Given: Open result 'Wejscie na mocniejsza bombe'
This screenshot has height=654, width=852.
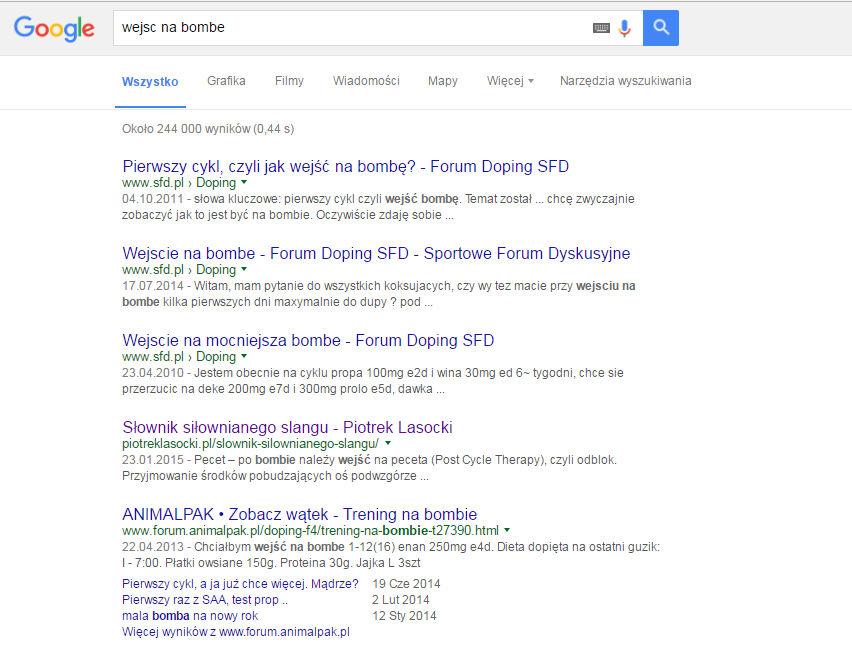Looking at the screenshot, I should point(308,340).
